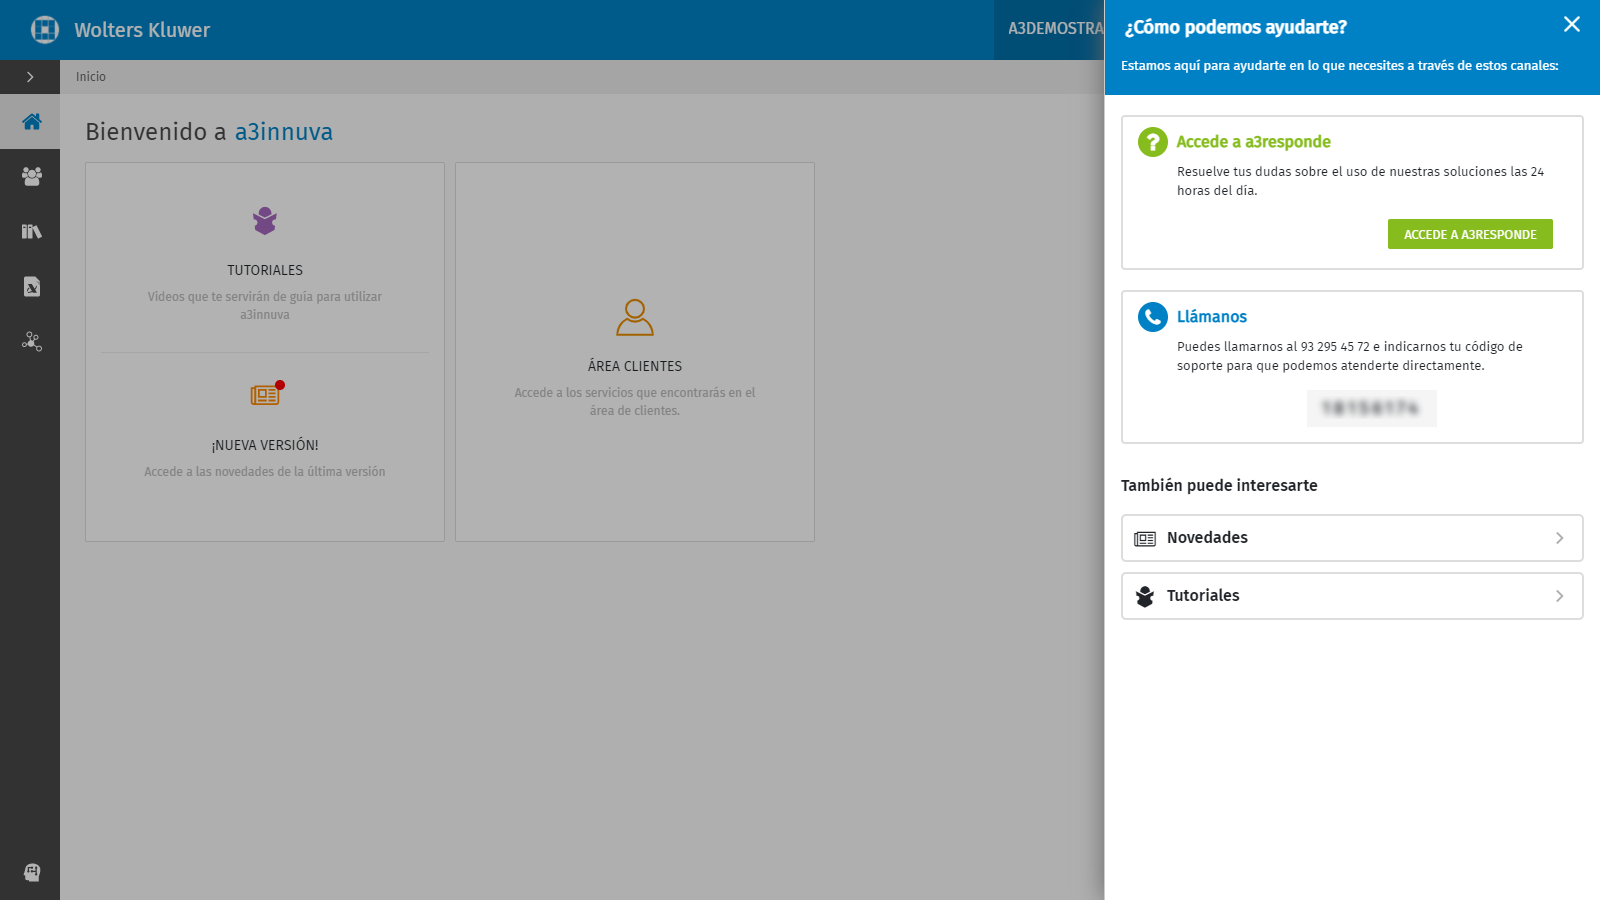The width and height of the screenshot is (1600, 900).
Task: Open ÁREA CLIENTES card title
Action: tap(635, 366)
